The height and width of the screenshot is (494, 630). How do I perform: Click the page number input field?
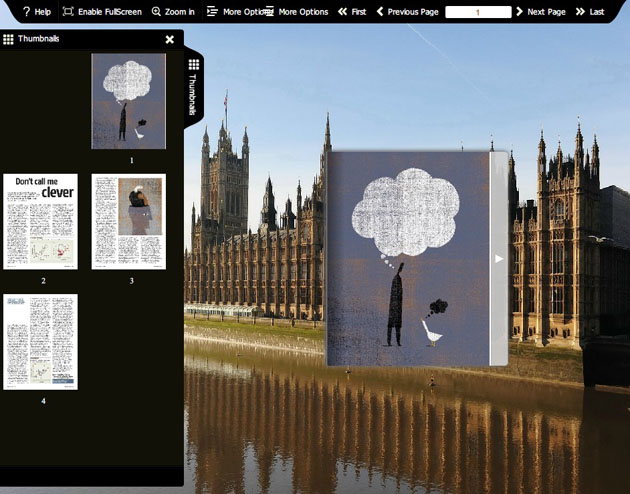click(478, 12)
